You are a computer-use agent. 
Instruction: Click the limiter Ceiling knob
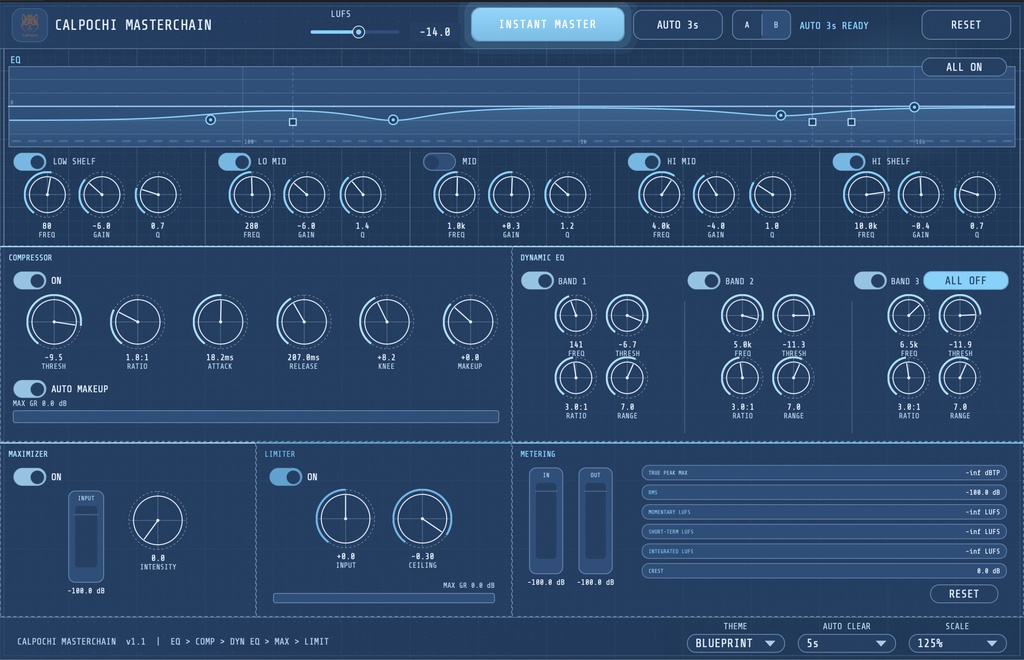423,518
